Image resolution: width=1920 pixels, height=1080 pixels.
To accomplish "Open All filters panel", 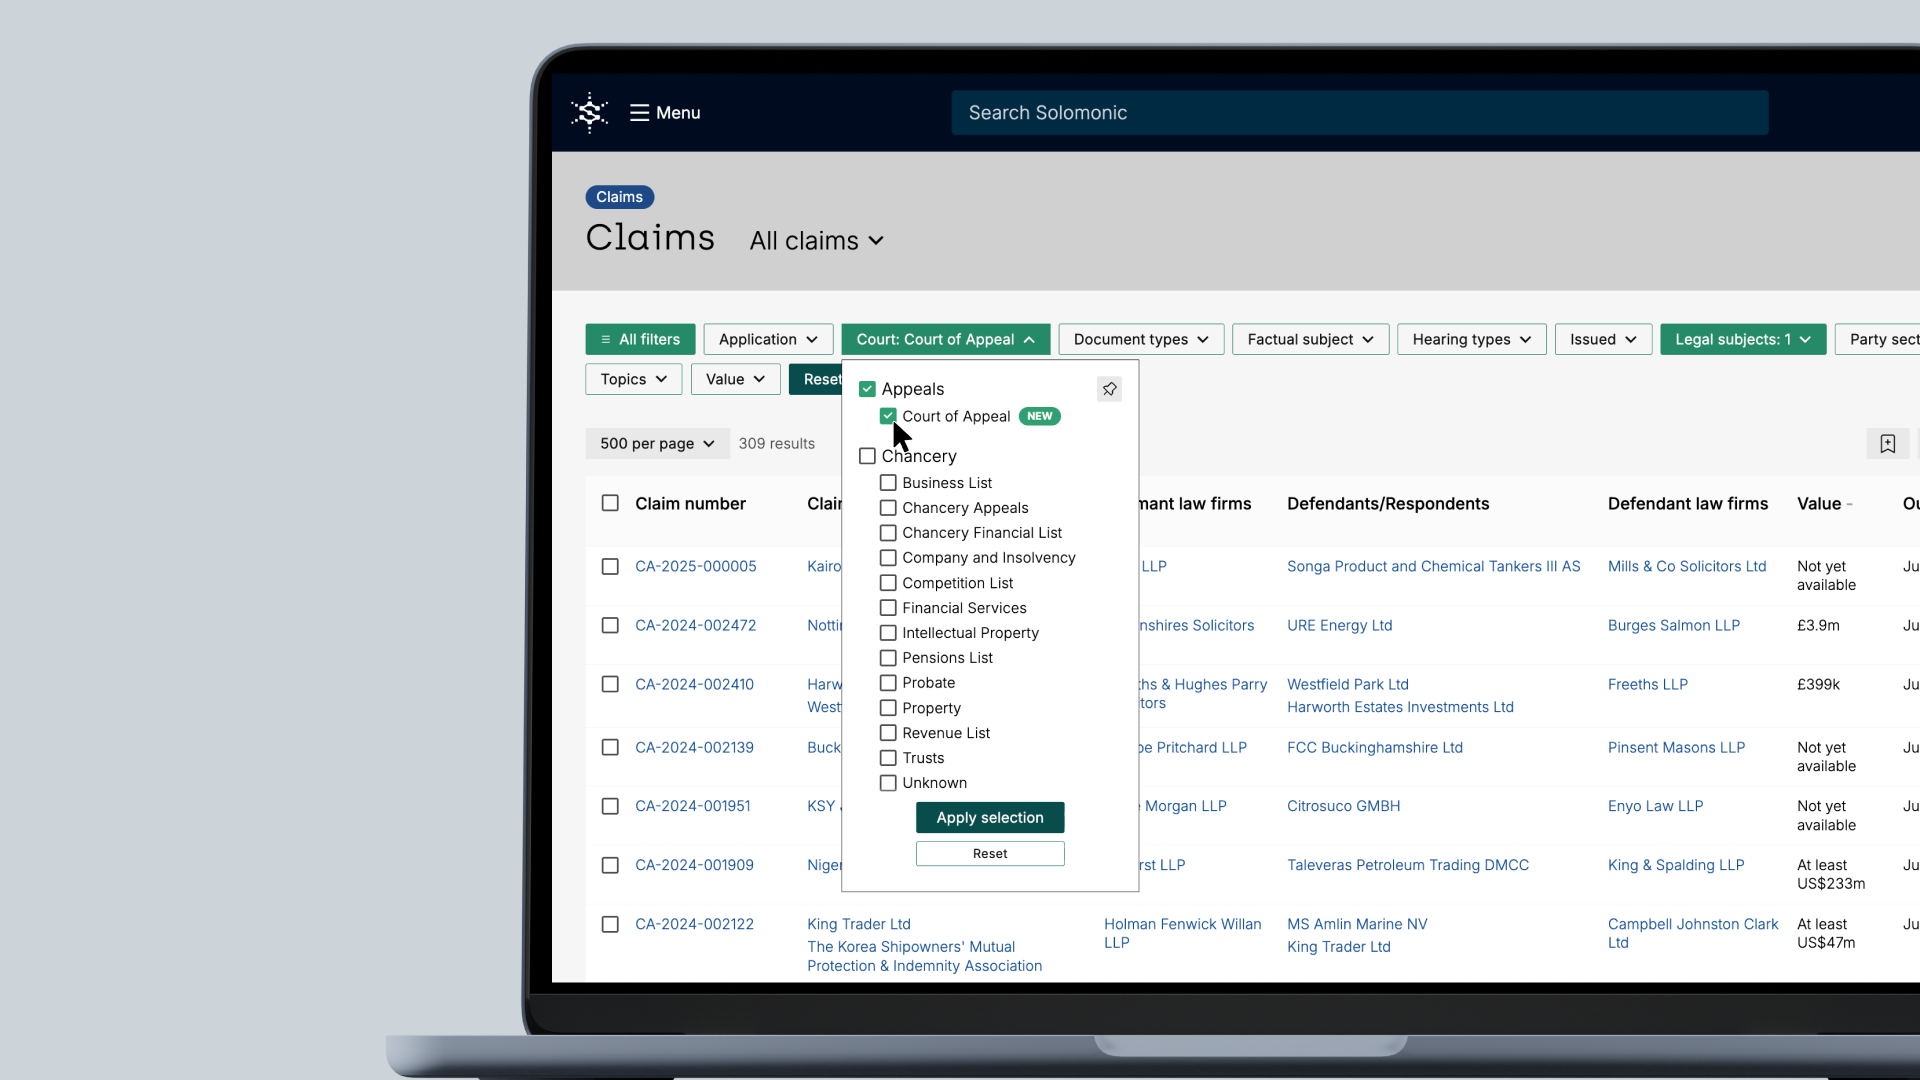I will coord(640,340).
